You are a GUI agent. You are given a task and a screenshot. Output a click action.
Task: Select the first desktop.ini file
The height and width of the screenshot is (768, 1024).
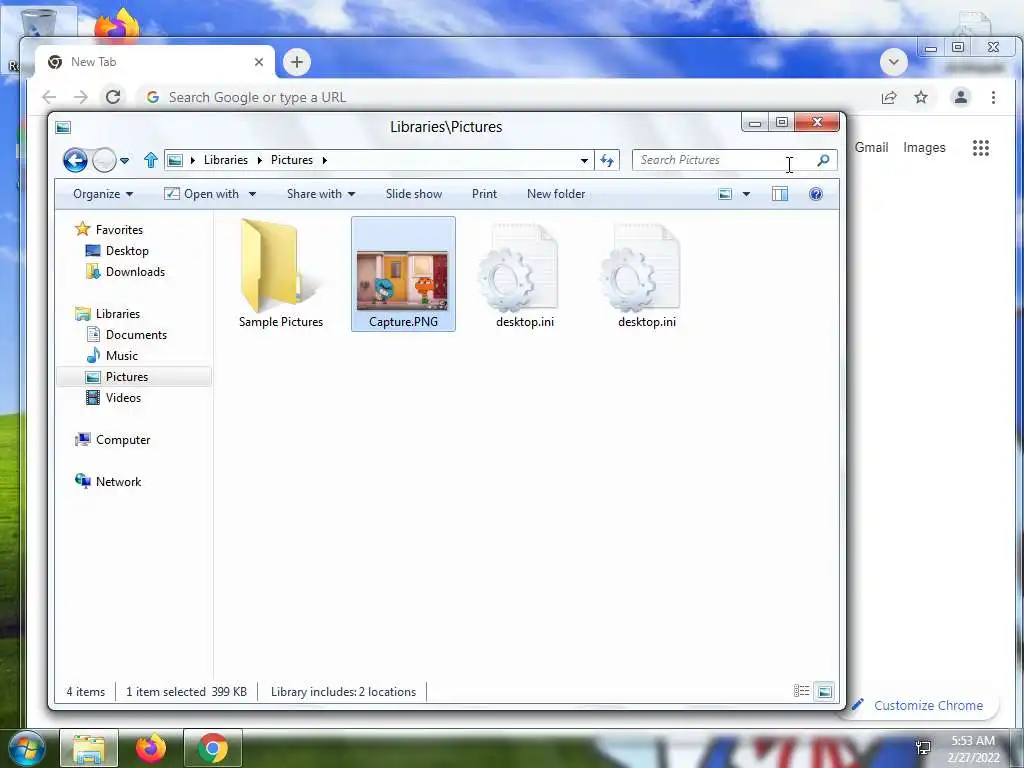coord(524,274)
